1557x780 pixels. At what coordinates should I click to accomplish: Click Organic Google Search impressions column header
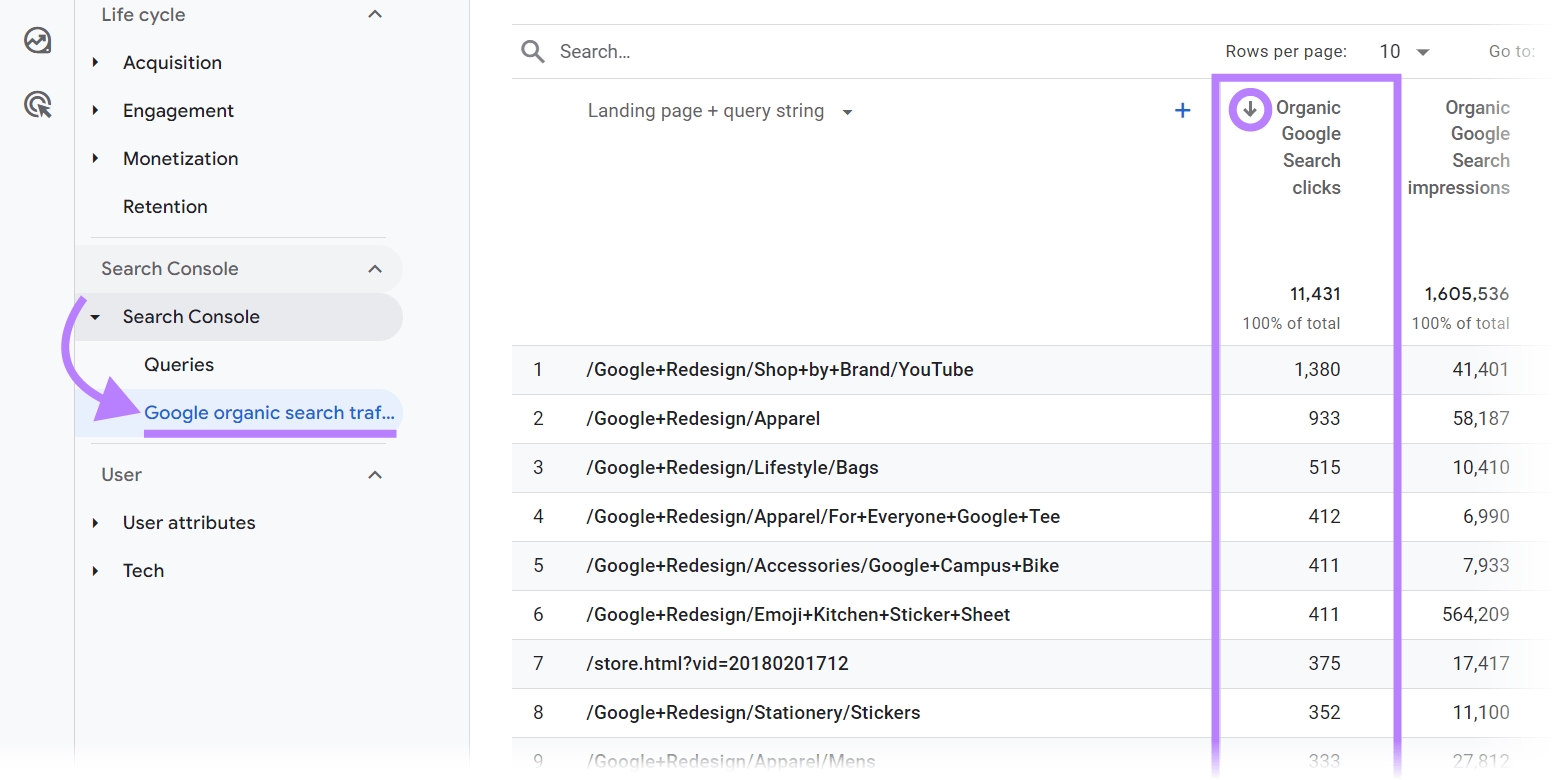1460,148
